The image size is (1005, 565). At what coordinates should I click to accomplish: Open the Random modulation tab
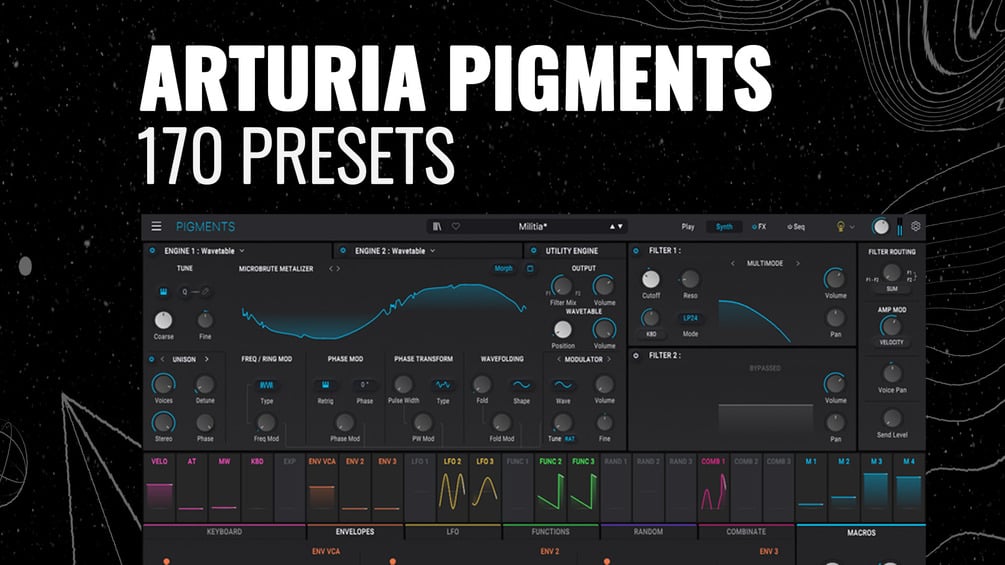pos(648,532)
